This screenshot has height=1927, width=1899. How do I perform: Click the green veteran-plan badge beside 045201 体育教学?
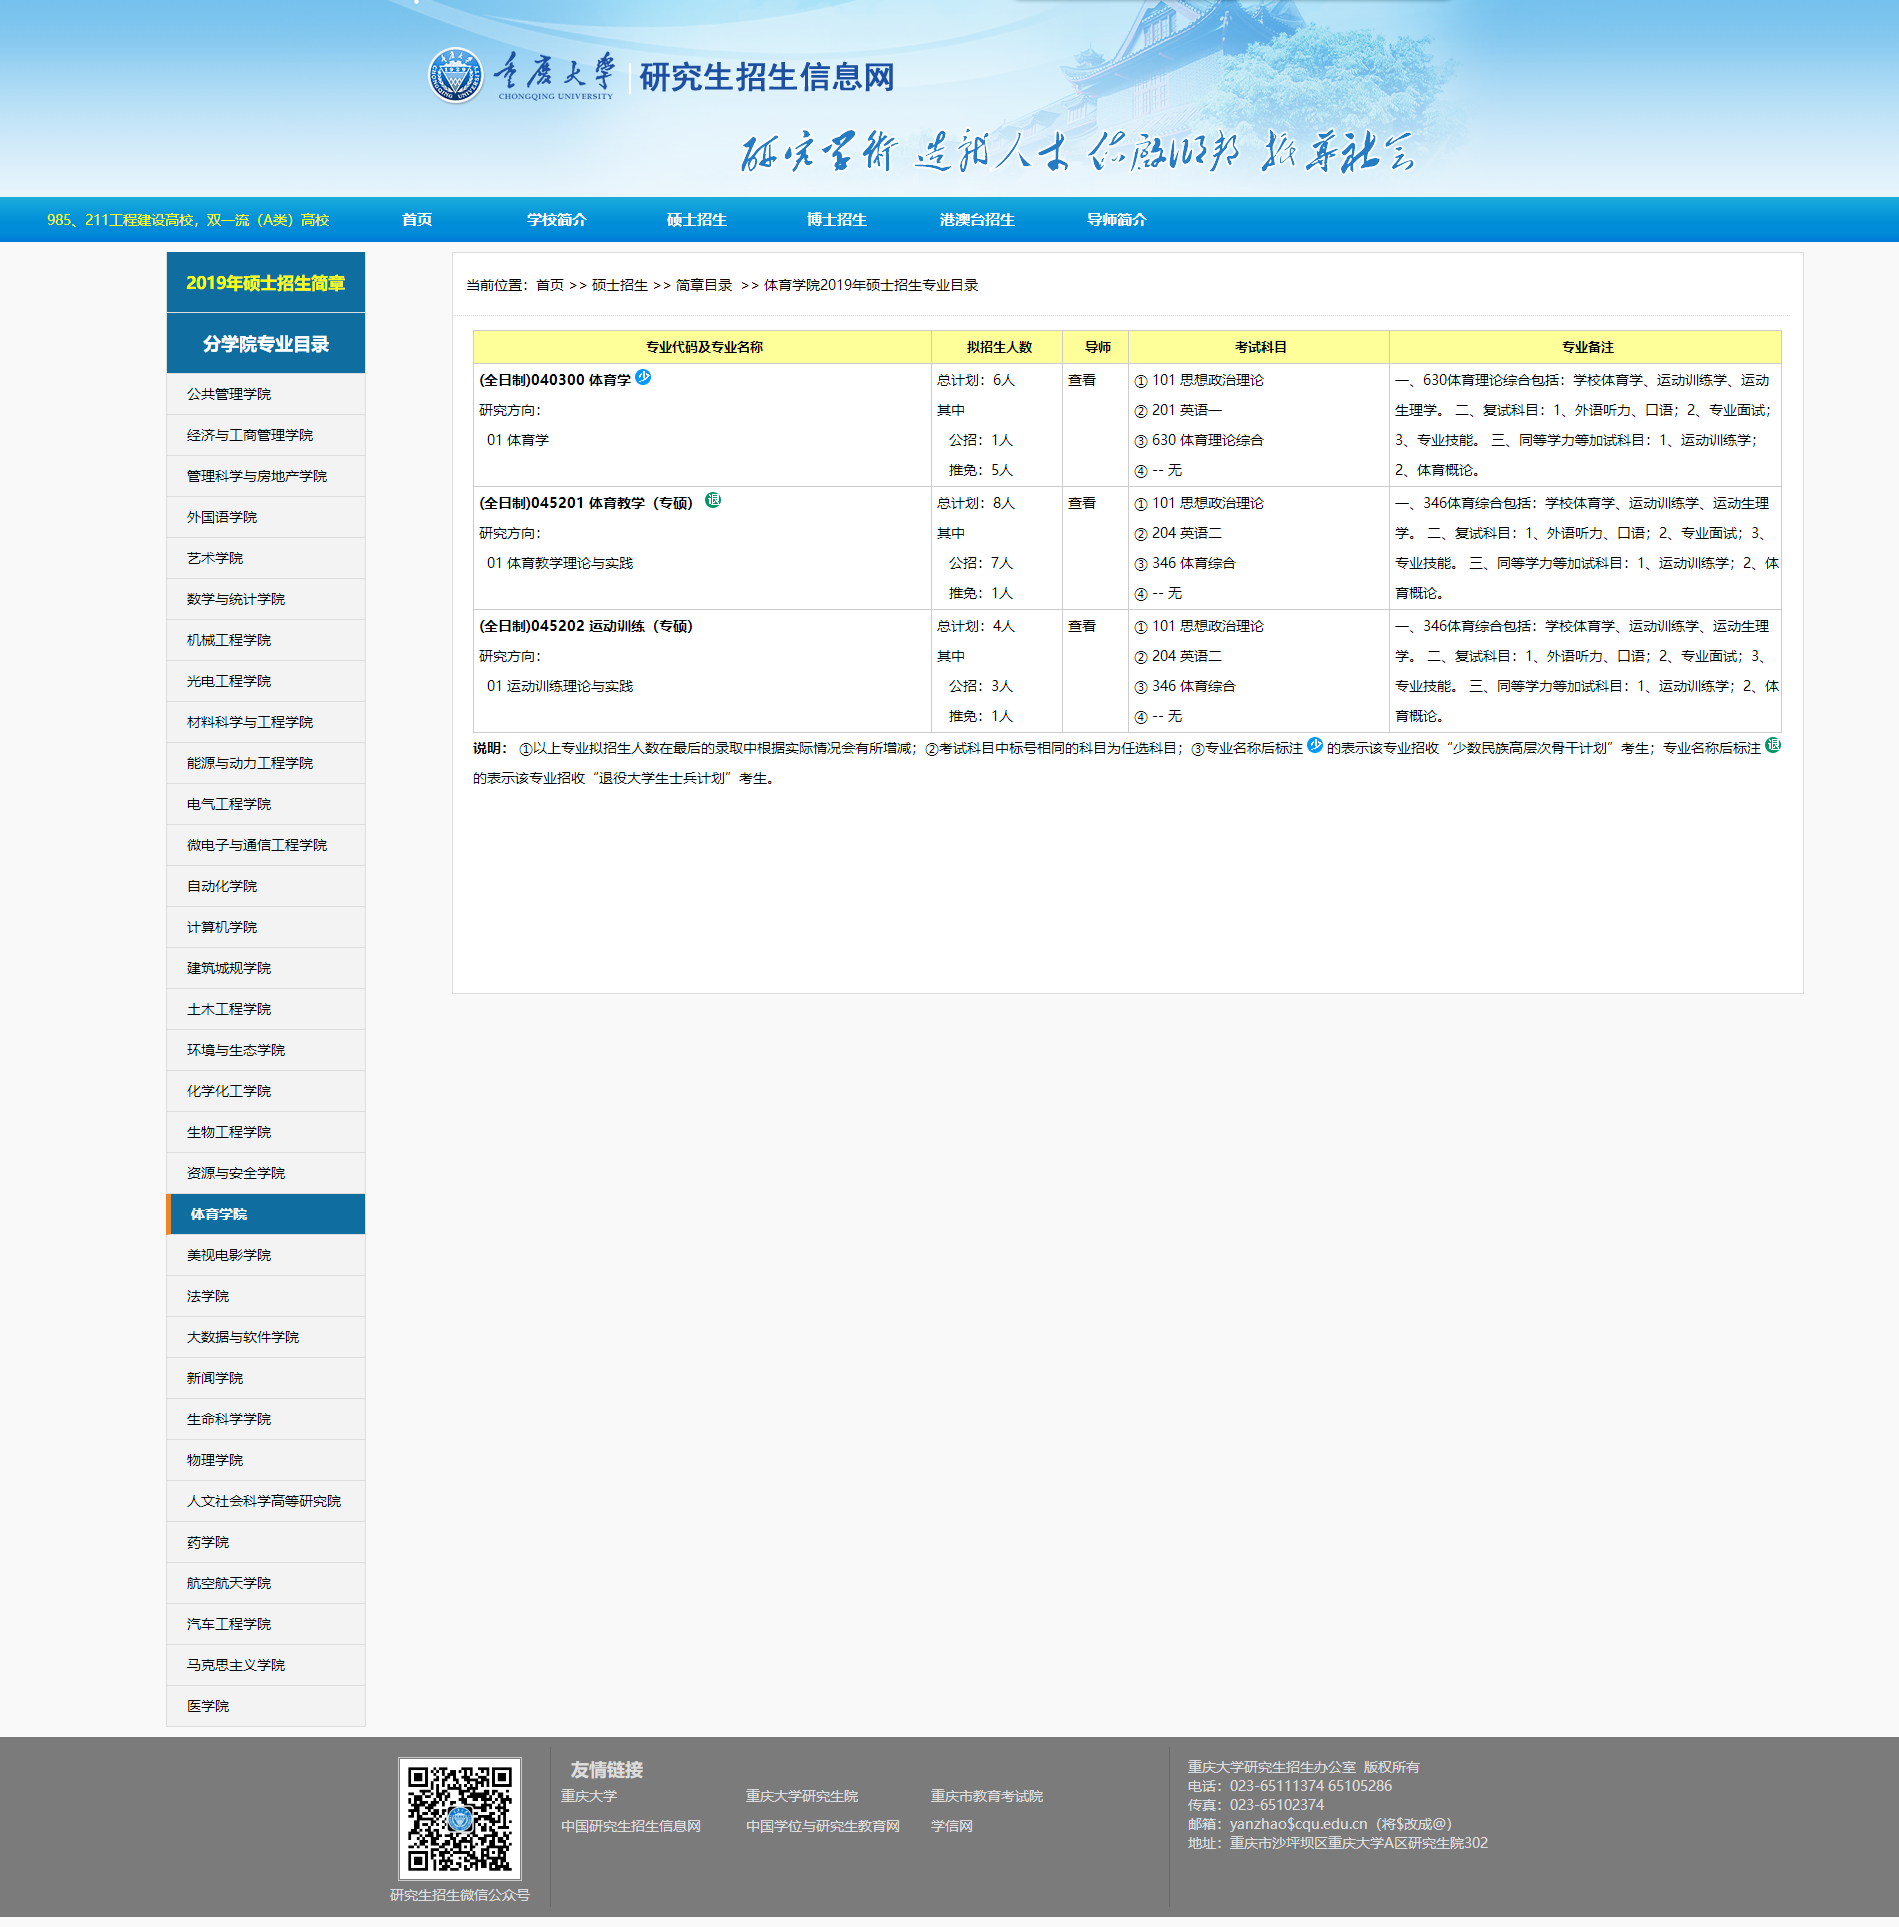point(713,500)
